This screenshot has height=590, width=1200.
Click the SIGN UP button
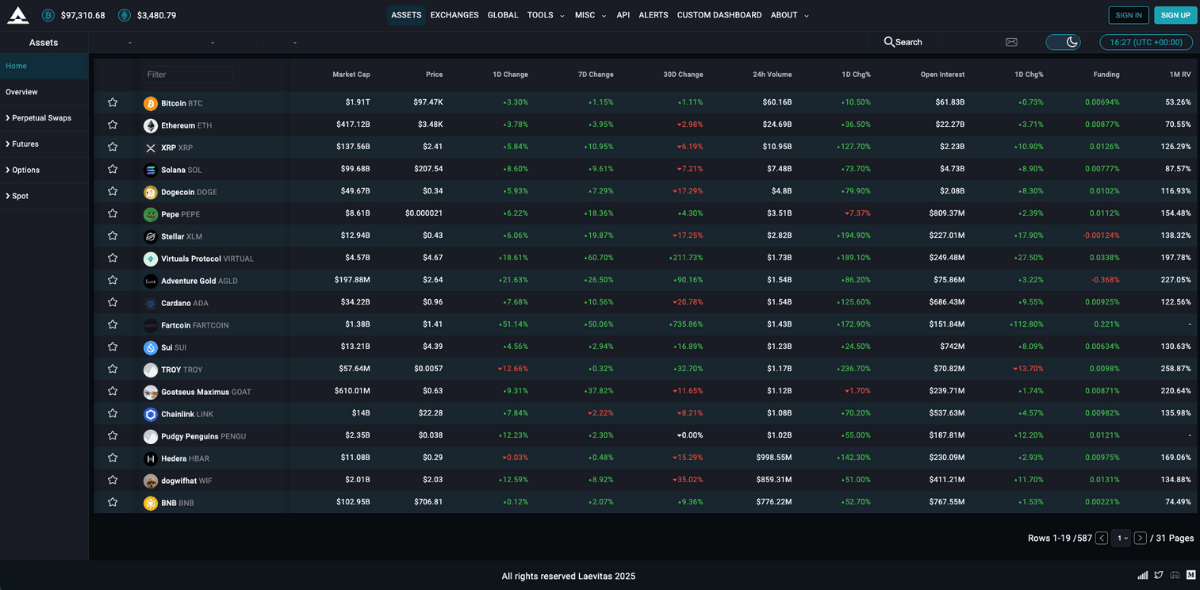1173,15
